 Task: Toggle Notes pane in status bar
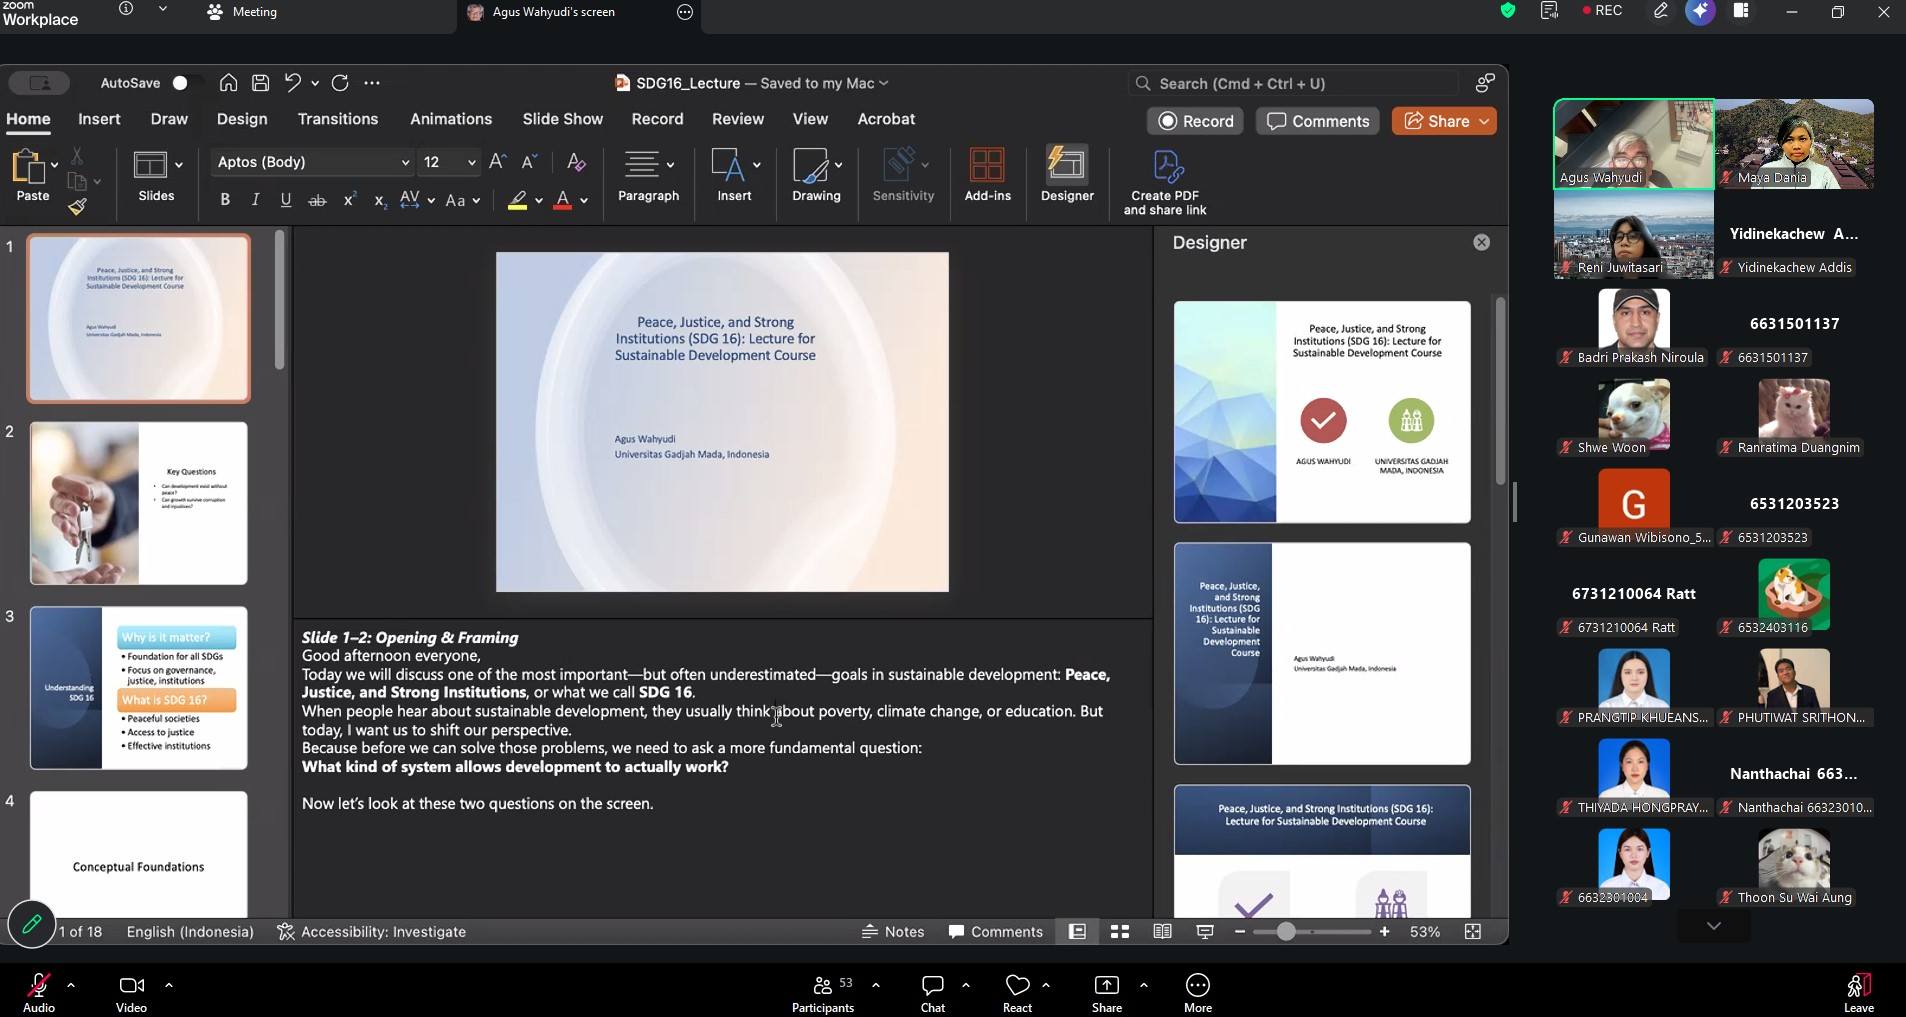coord(893,932)
